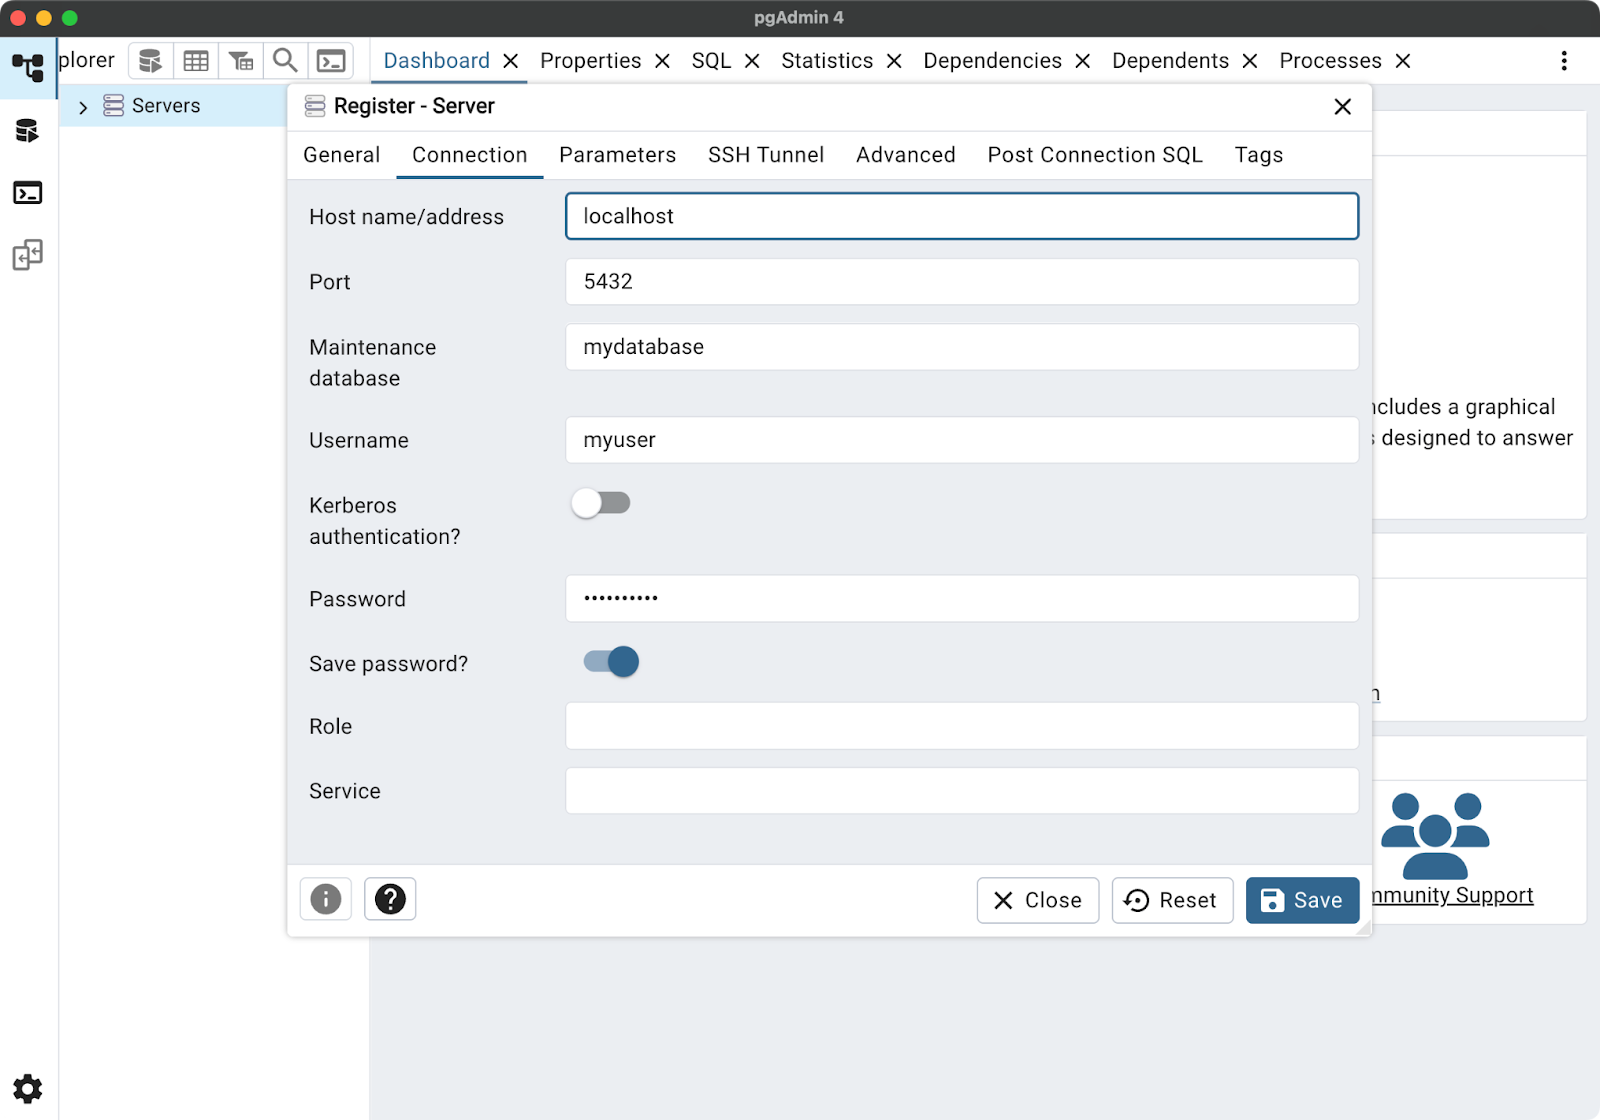Open the Schema Diff workspace icon in sidebar
Viewport: 1600px width, 1120px height.
[x=28, y=255]
